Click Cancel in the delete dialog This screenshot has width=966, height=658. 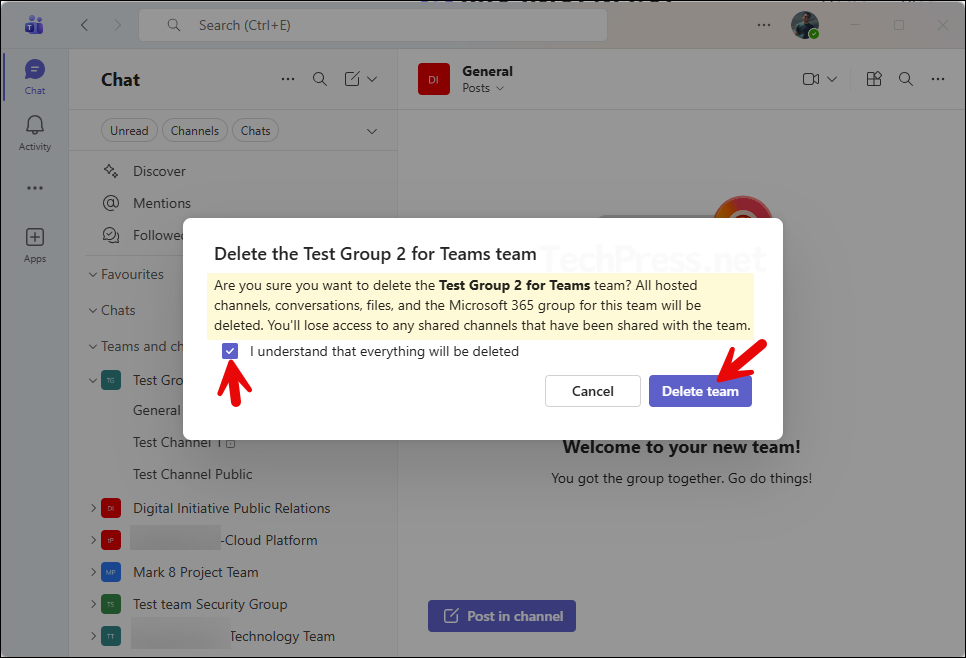[592, 391]
